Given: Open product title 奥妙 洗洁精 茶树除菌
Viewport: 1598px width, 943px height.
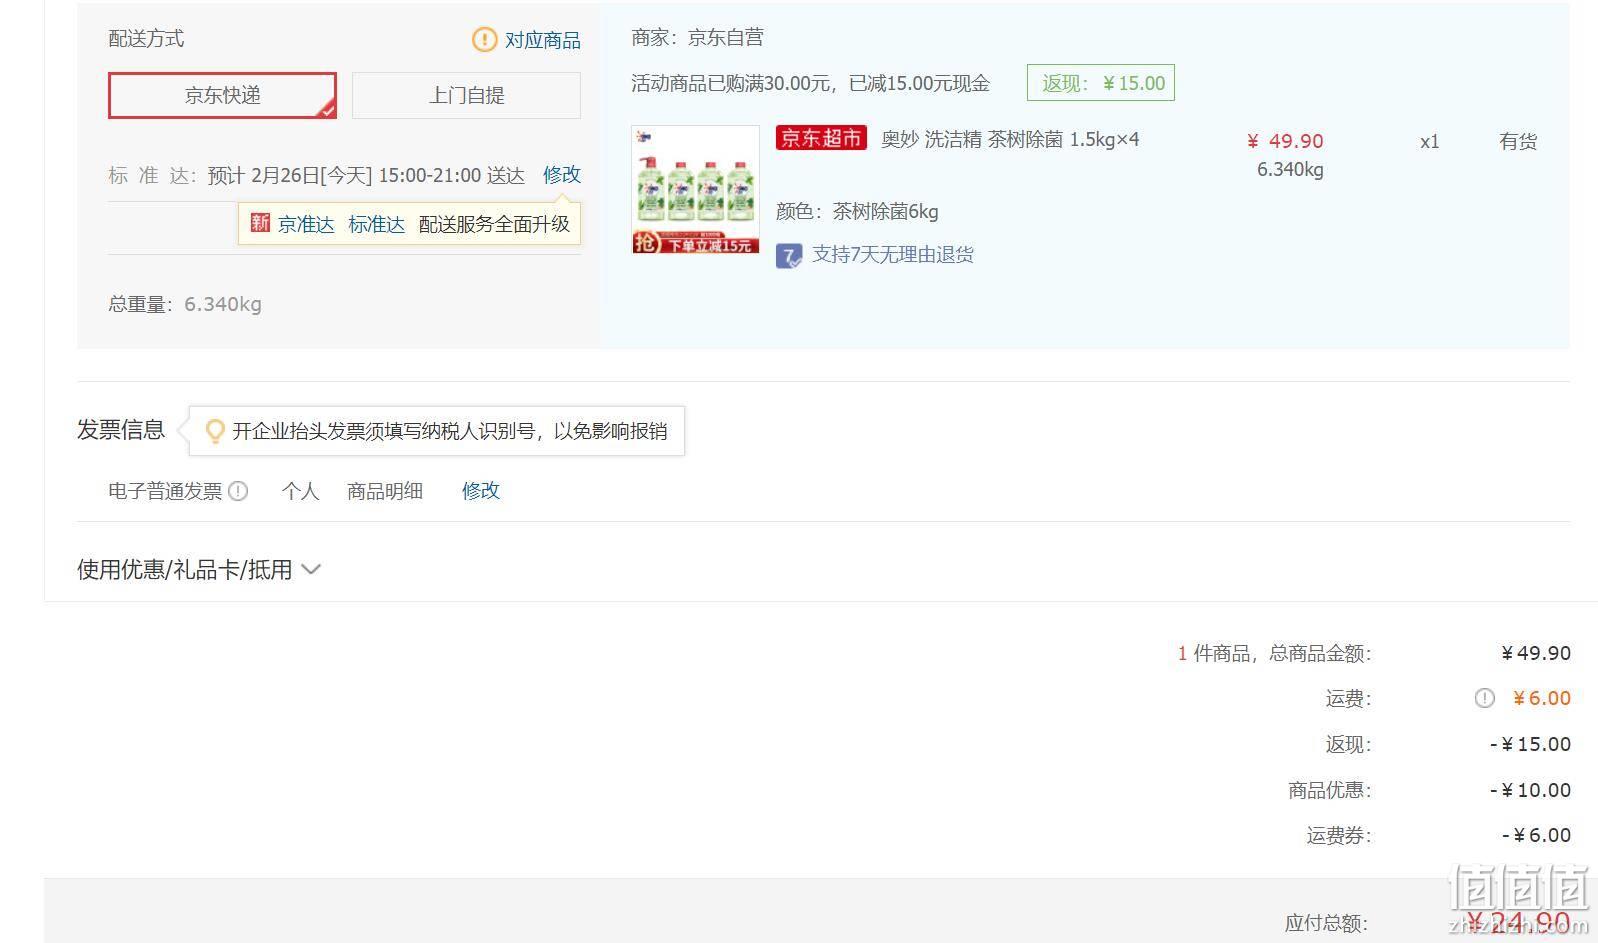Looking at the screenshot, I should pyautogui.click(x=1010, y=140).
